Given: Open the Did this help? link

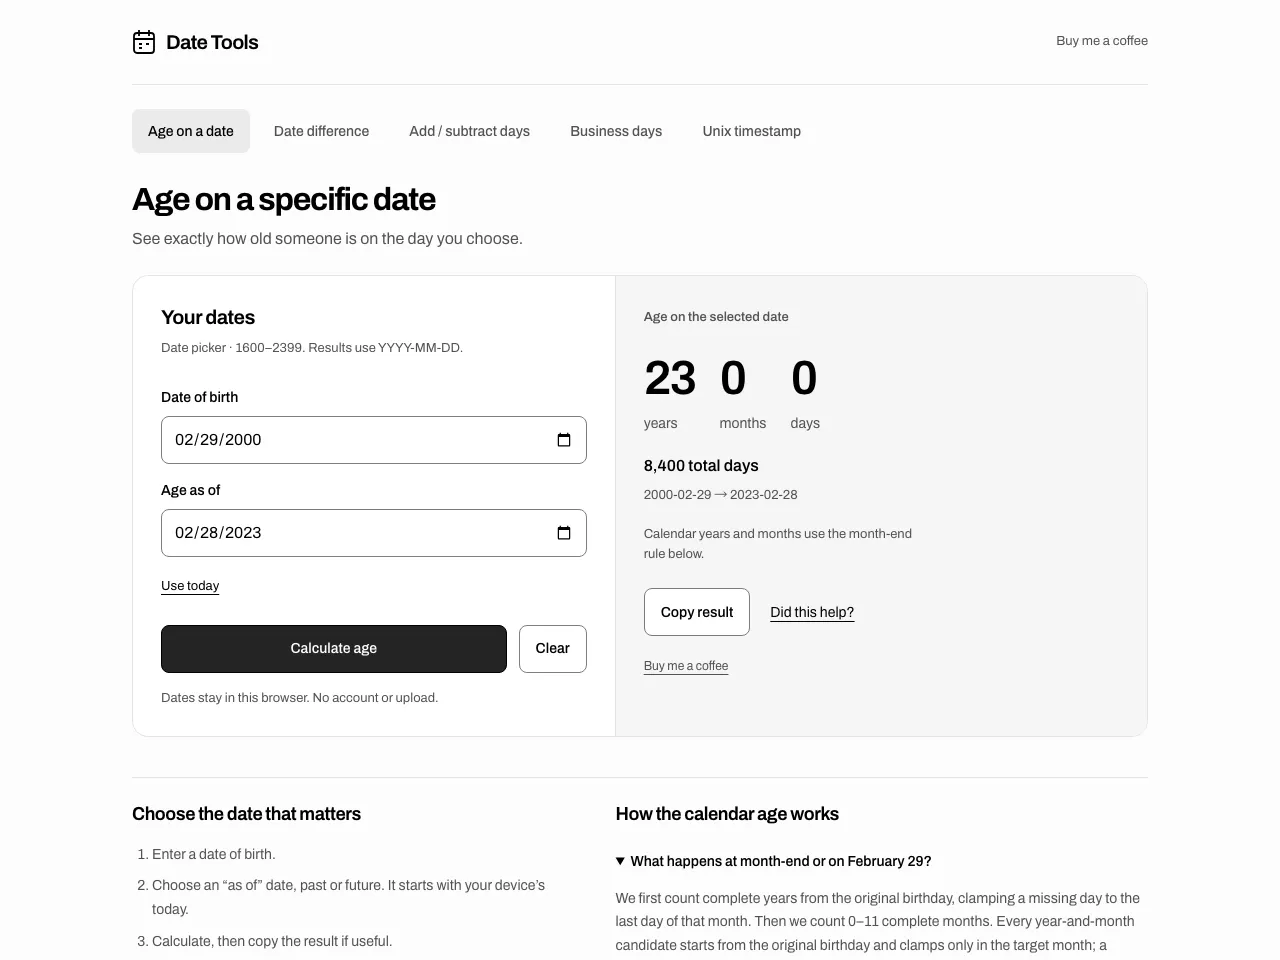Looking at the screenshot, I should pyautogui.click(x=812, y=612).
